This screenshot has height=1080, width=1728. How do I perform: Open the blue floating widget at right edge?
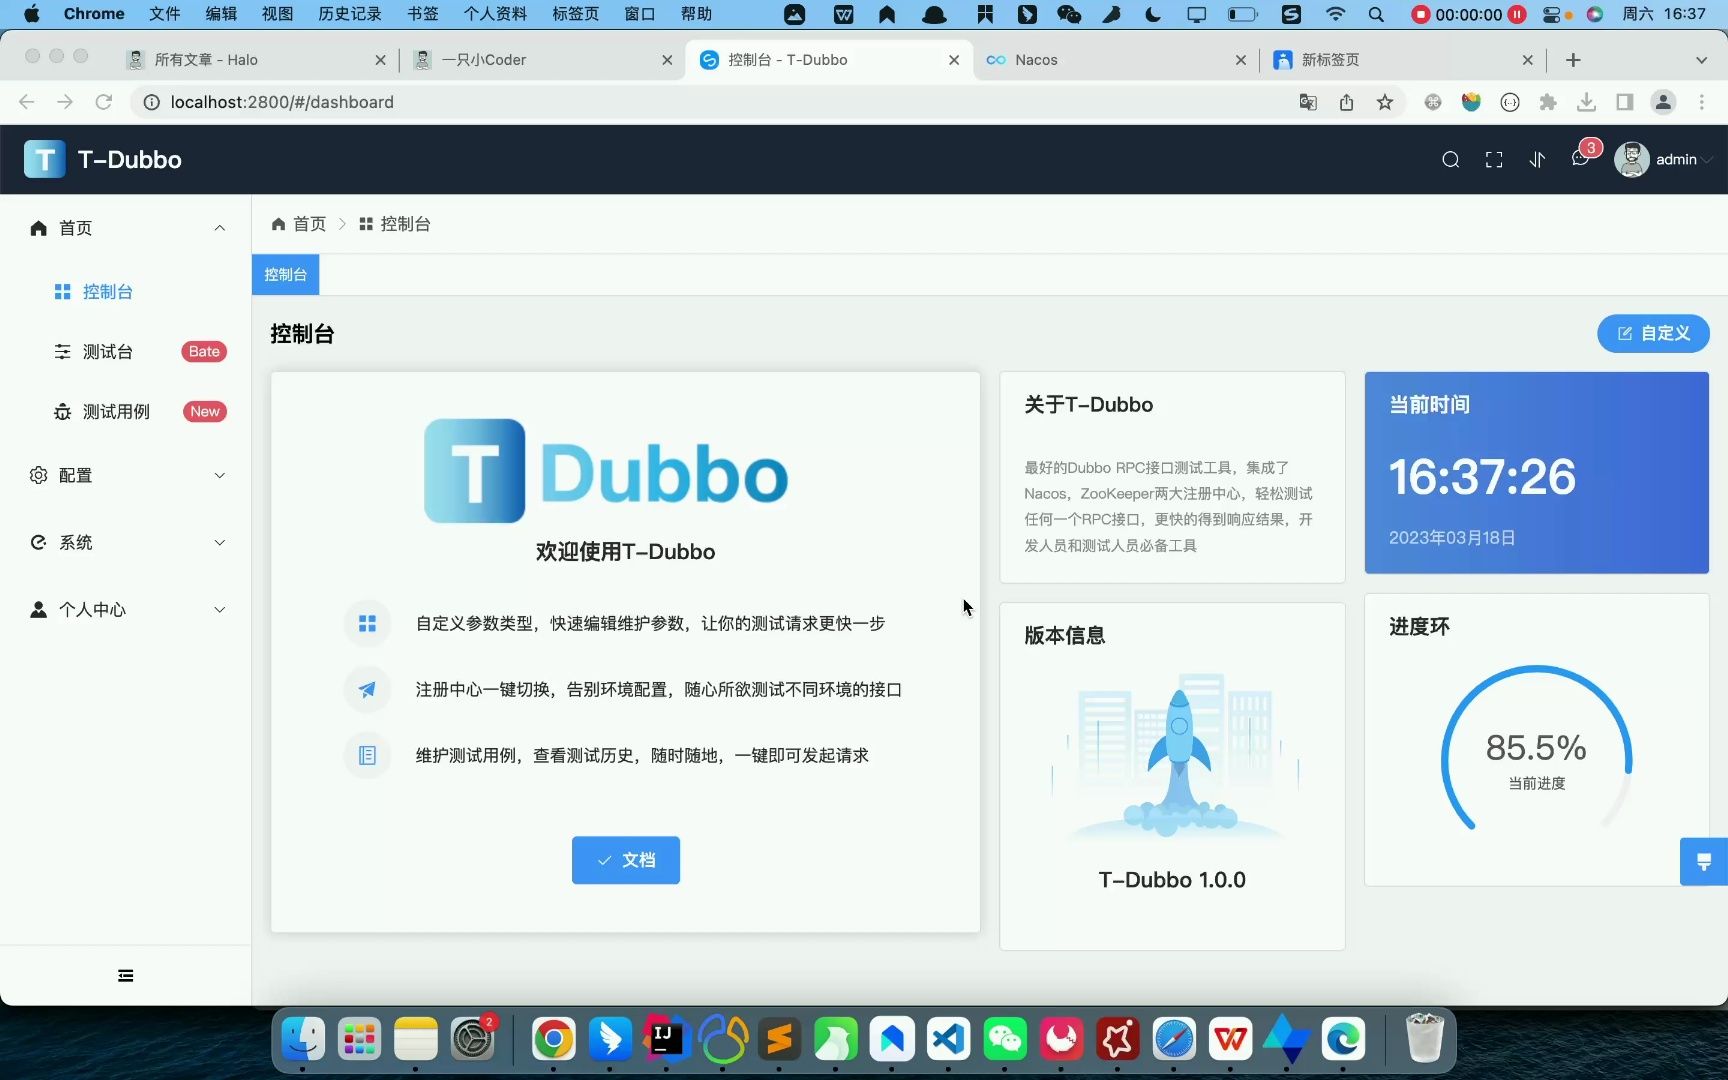pos(1704,862)
